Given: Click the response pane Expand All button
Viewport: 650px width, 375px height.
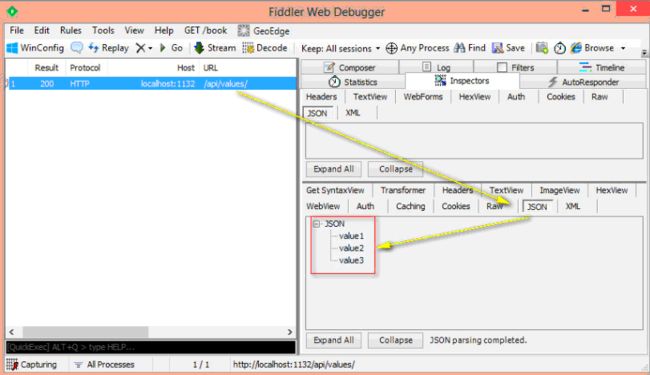Looking at the screenshot, I should [334, 340].
